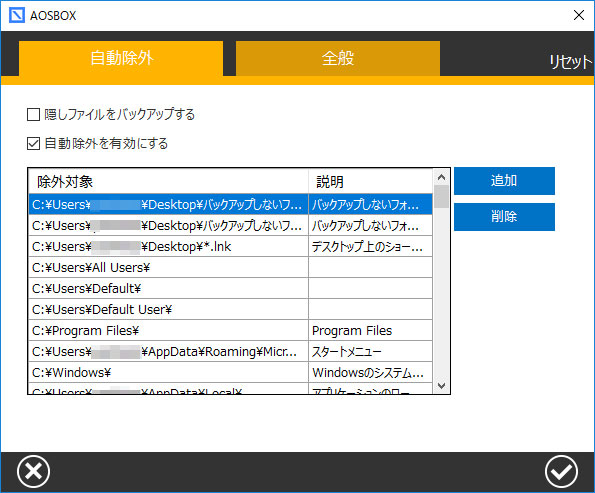Viewport: 595px width, 493px height.
Task: Toggle 自動除外を有効にする checkbox
Action: [33, 143]
